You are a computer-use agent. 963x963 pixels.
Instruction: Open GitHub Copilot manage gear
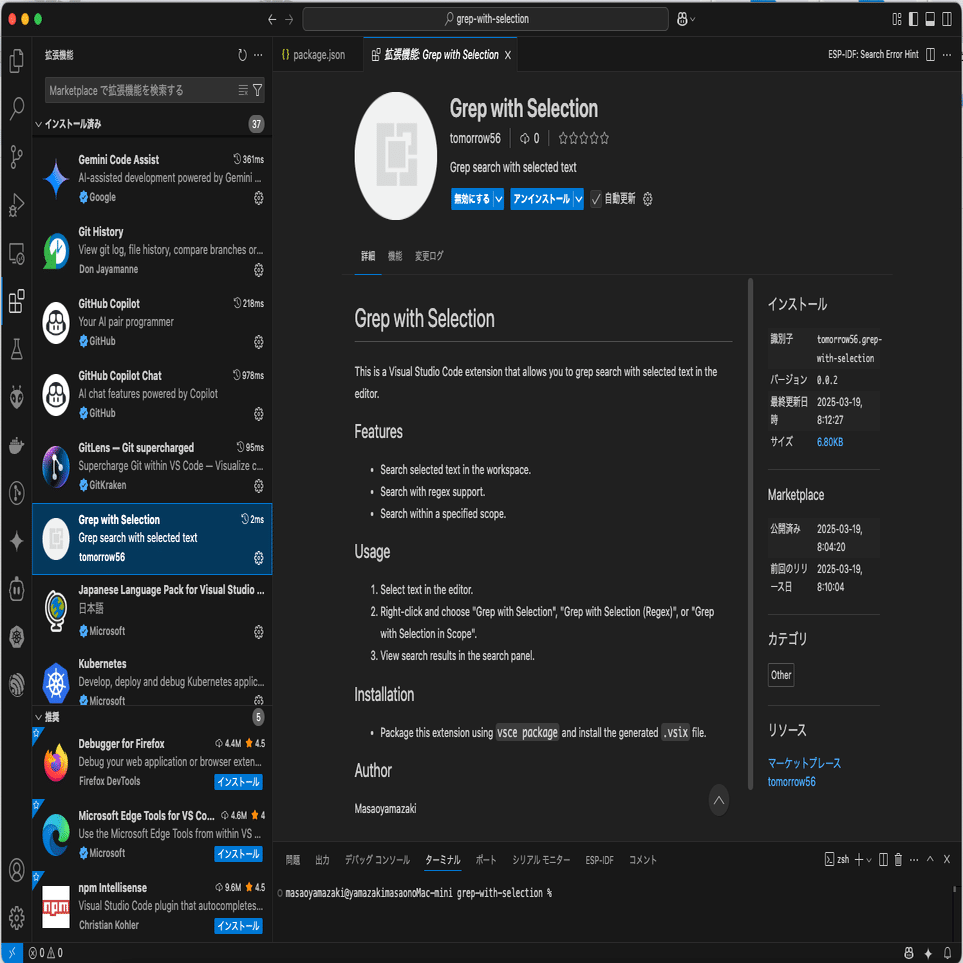point(259,341)
